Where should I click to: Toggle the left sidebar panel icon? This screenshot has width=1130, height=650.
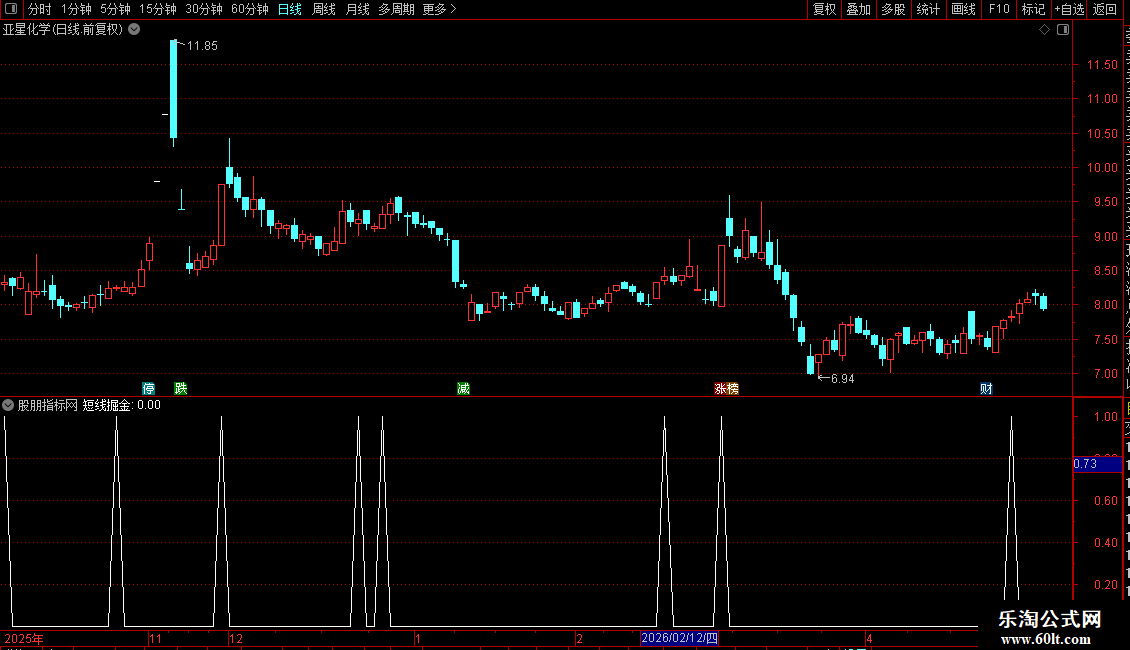coord(11,9)
